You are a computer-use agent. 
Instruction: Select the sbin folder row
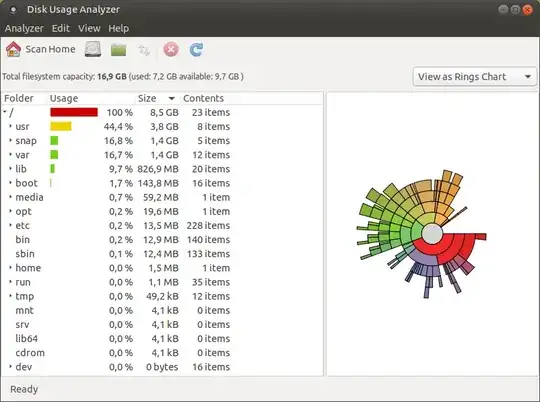point(163,254)
